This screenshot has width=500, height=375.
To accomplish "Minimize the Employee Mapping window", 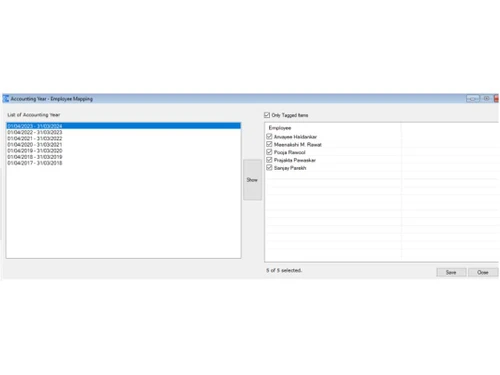I will (473, 99).
